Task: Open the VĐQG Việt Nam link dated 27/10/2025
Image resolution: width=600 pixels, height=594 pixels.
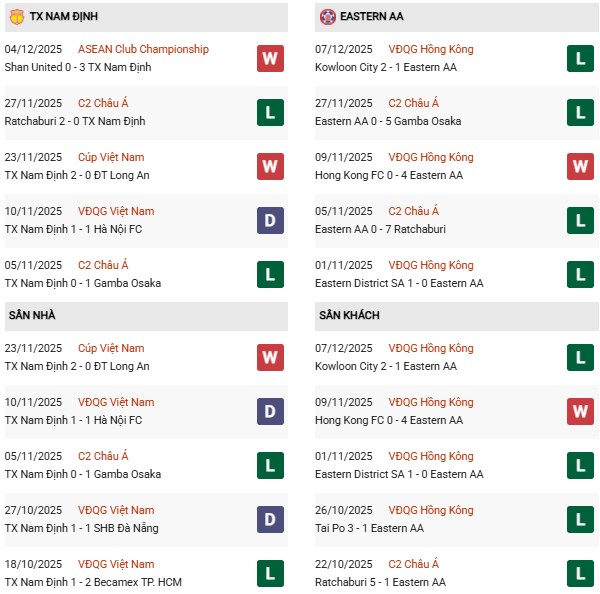Action: coord(116,510)
